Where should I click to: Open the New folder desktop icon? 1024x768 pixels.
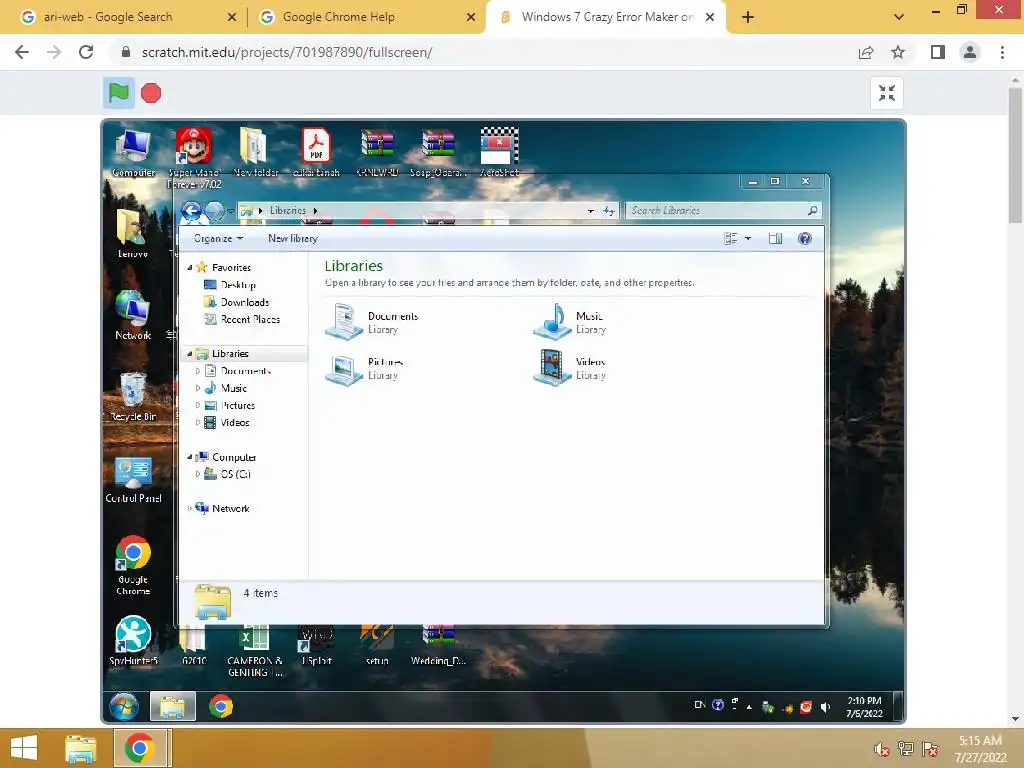pyautogui.click(x=255, y=153)
